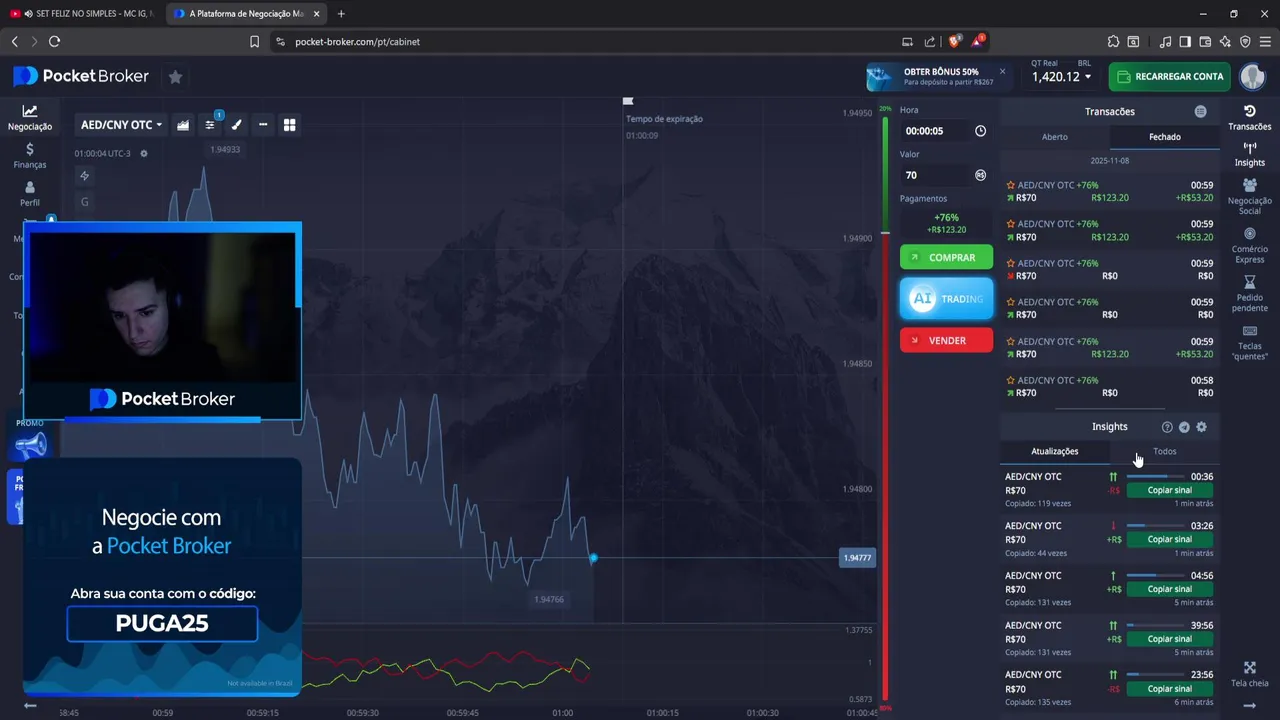Open the Negociação trading section

pyautogui.click(x=30, y=118)
